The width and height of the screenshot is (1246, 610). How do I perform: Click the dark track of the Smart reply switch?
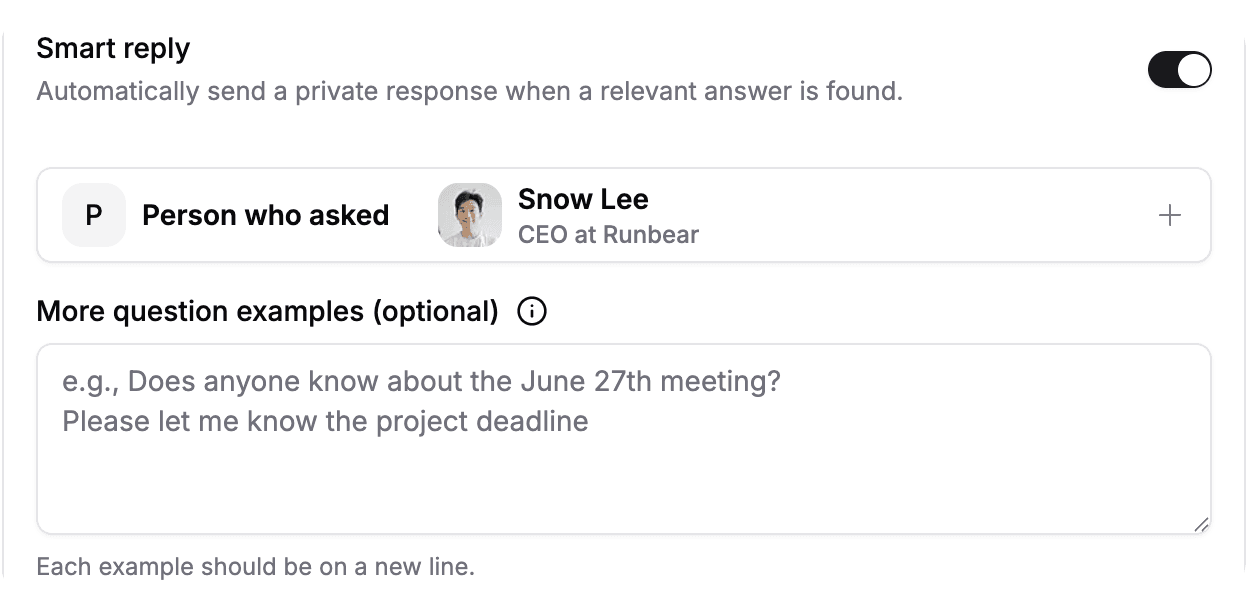pyautogui.click(x=1162, y=70)
